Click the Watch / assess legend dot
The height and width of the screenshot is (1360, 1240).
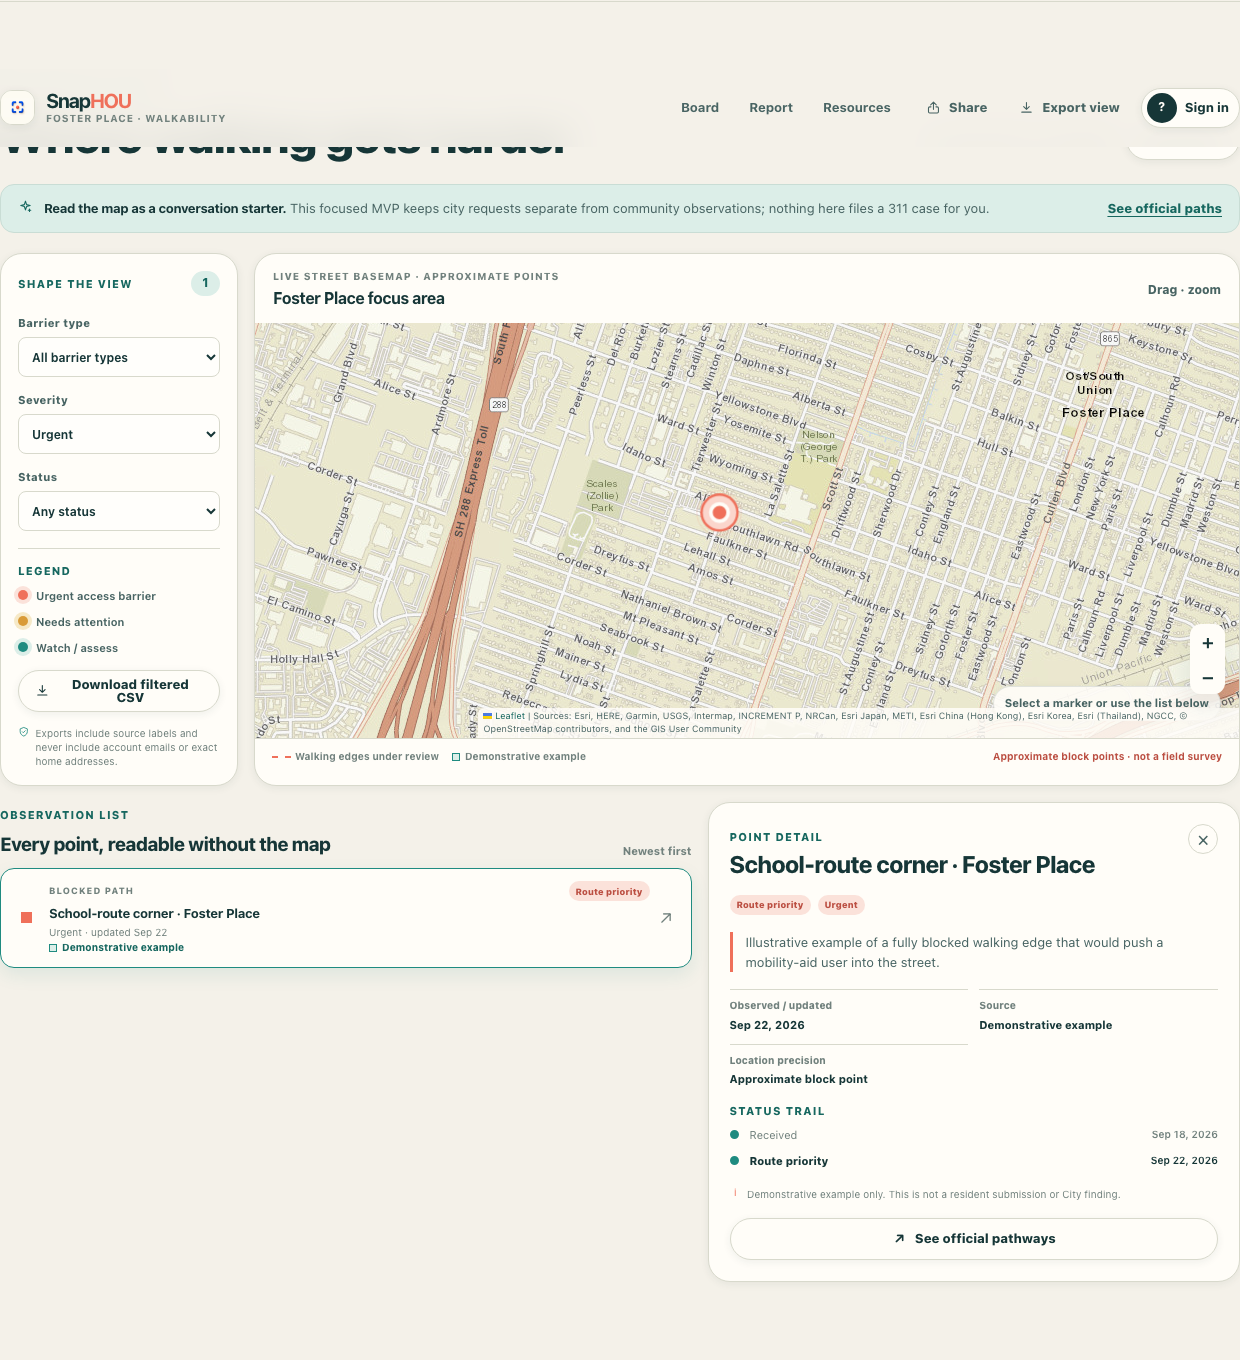pos(23,647)
